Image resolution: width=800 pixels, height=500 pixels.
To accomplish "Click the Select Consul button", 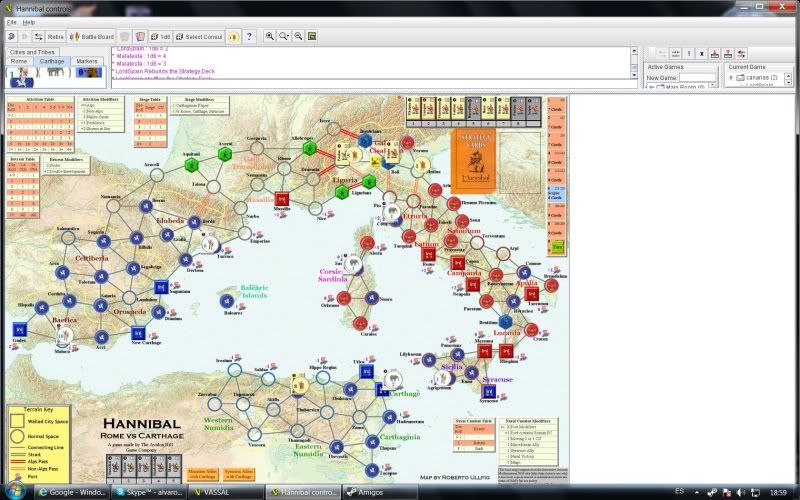I will point(198,37).
